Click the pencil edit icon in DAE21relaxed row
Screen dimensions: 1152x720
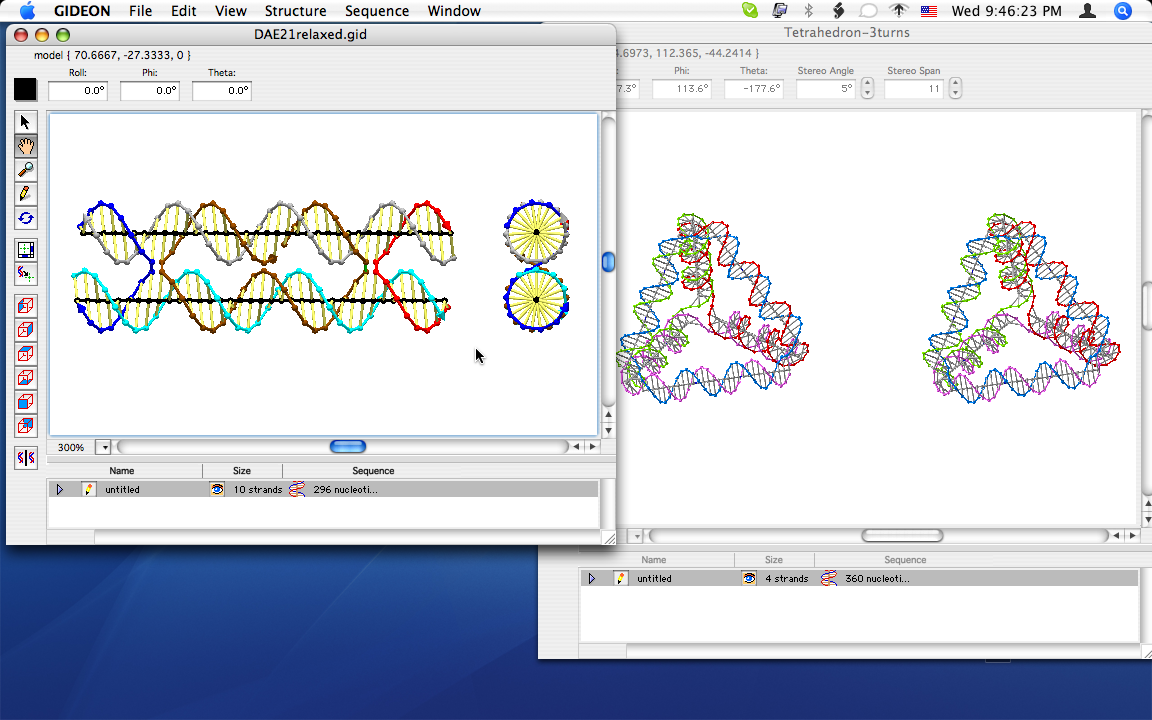[89, 490]
